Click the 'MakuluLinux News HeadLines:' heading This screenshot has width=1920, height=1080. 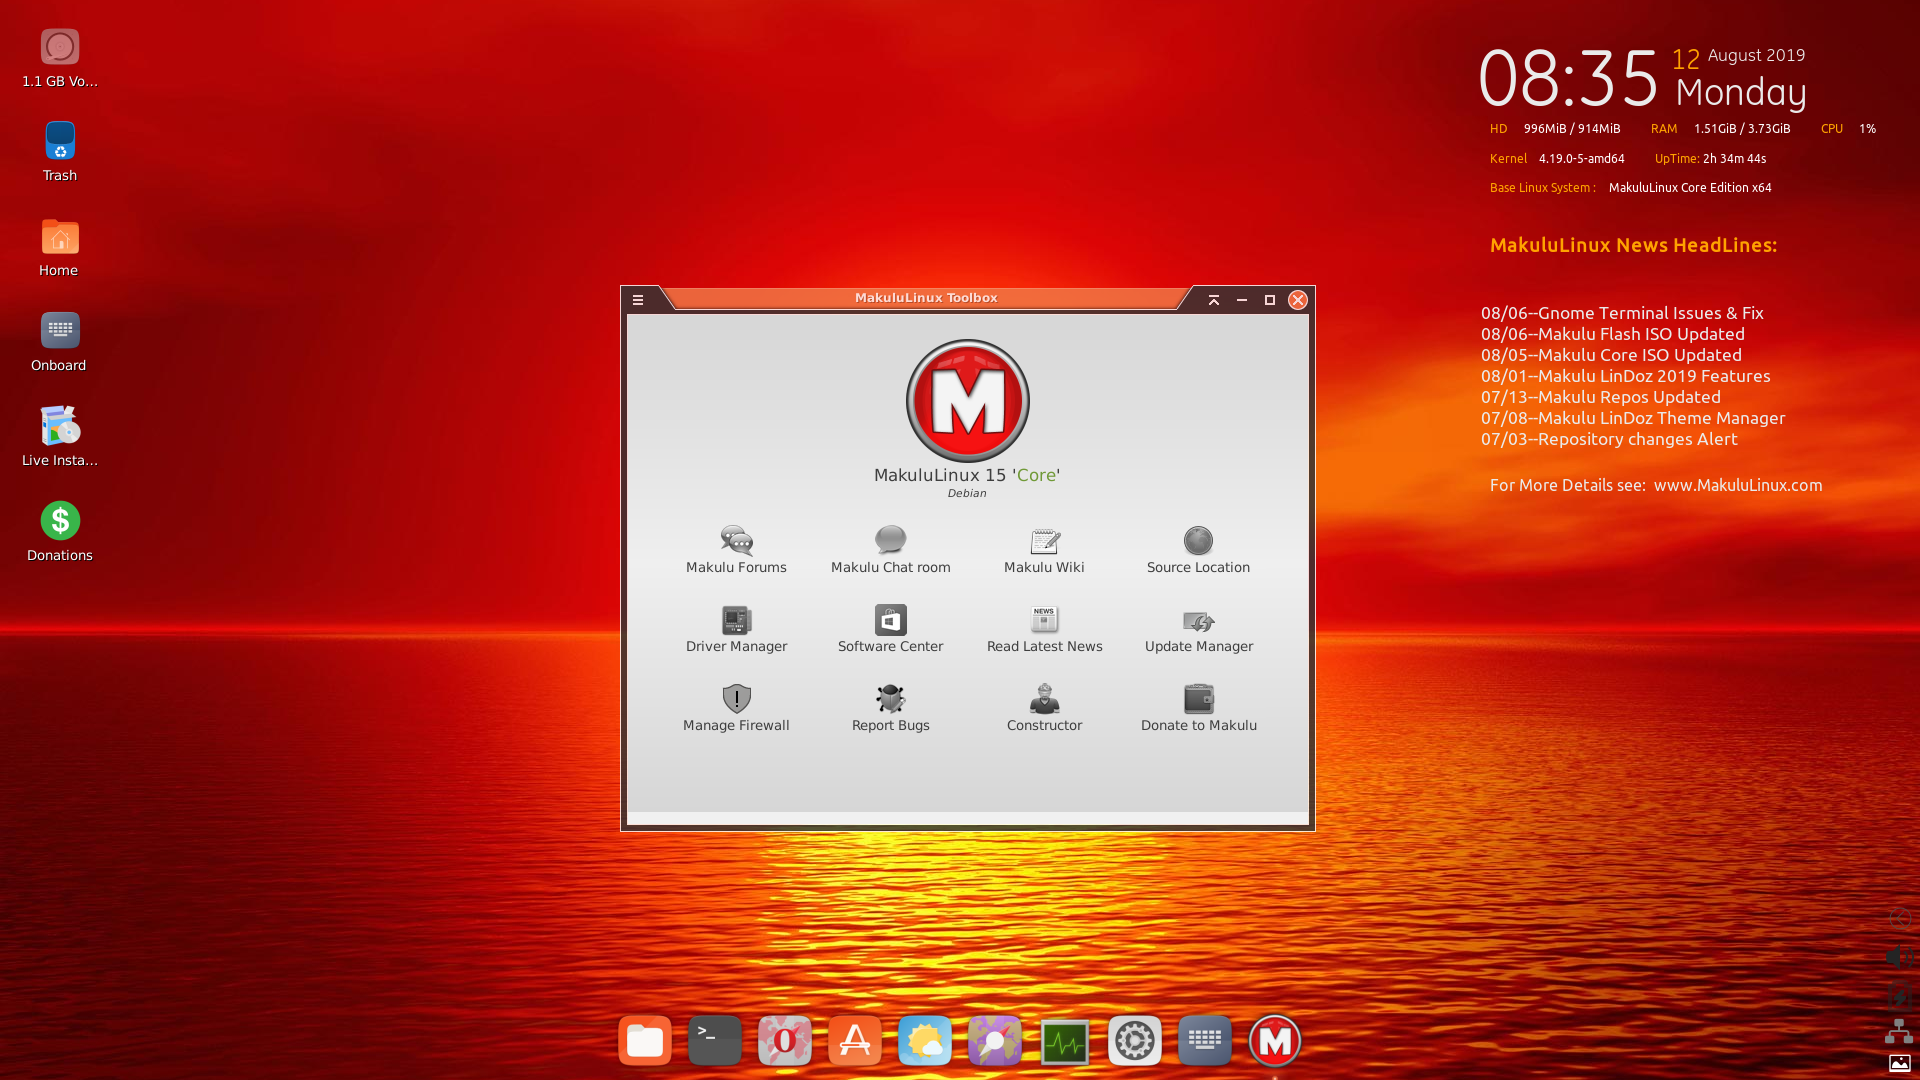pos(1633,245)
